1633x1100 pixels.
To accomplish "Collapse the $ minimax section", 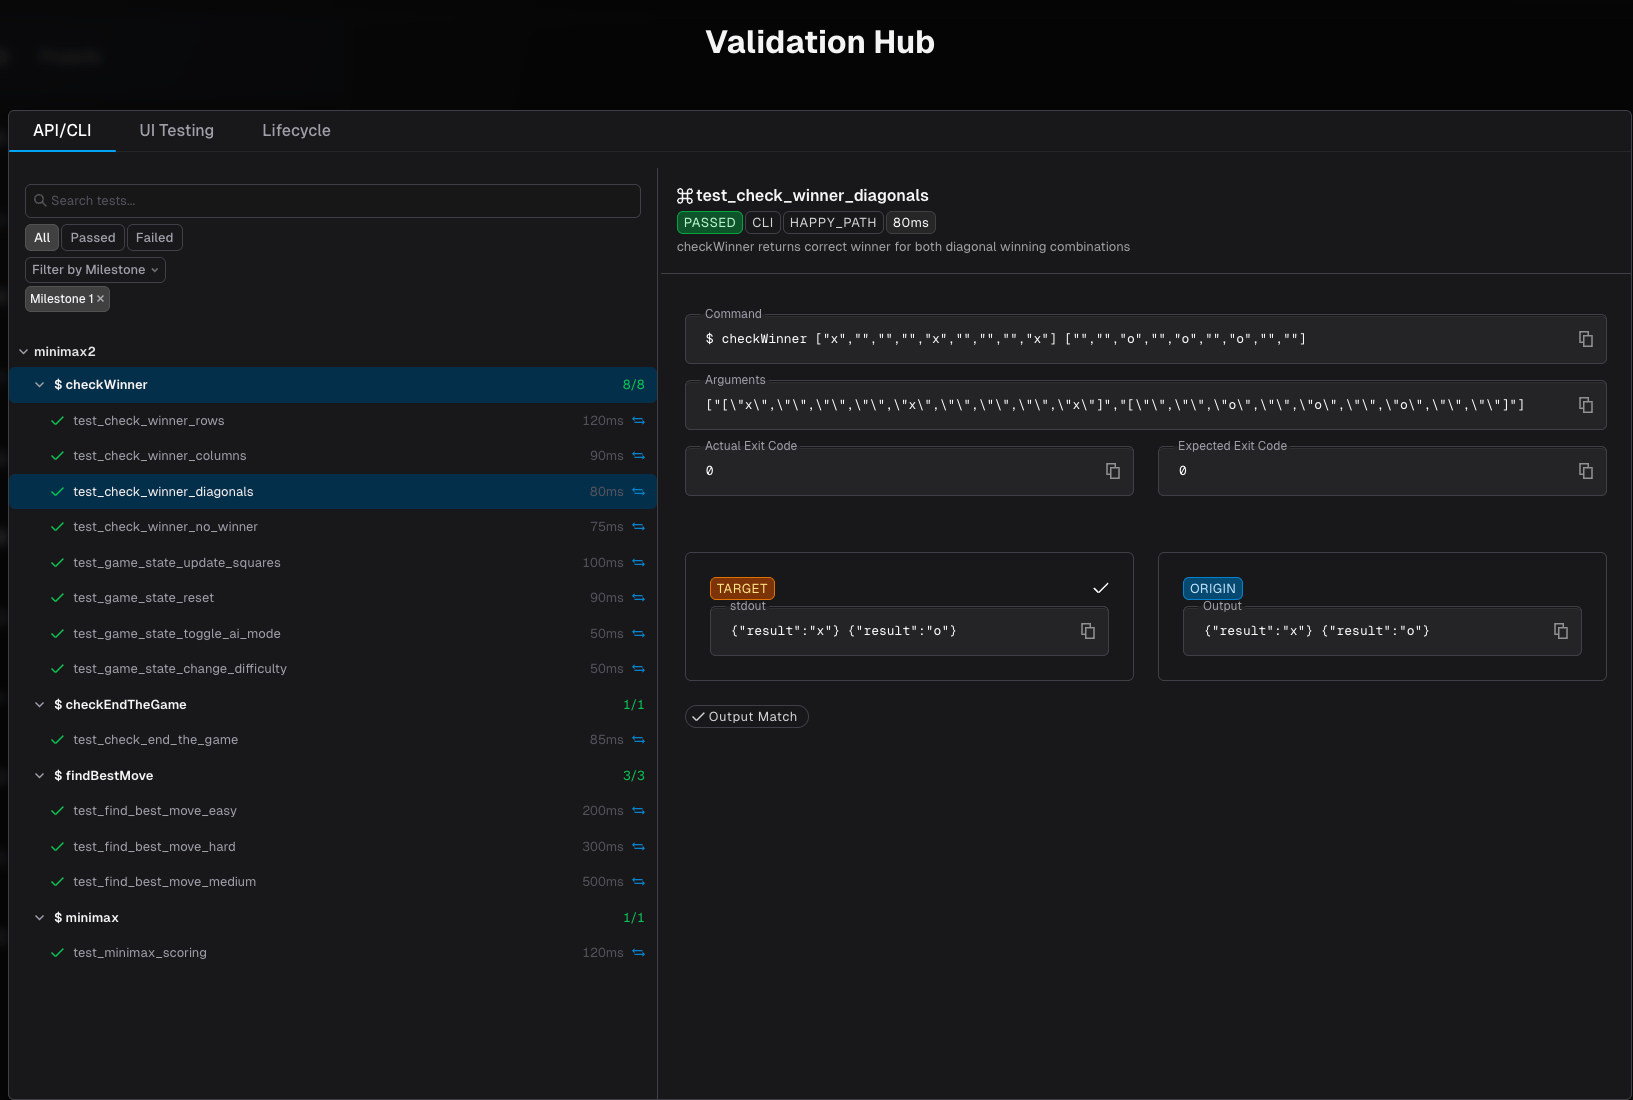I will click(x=39, y=918).
